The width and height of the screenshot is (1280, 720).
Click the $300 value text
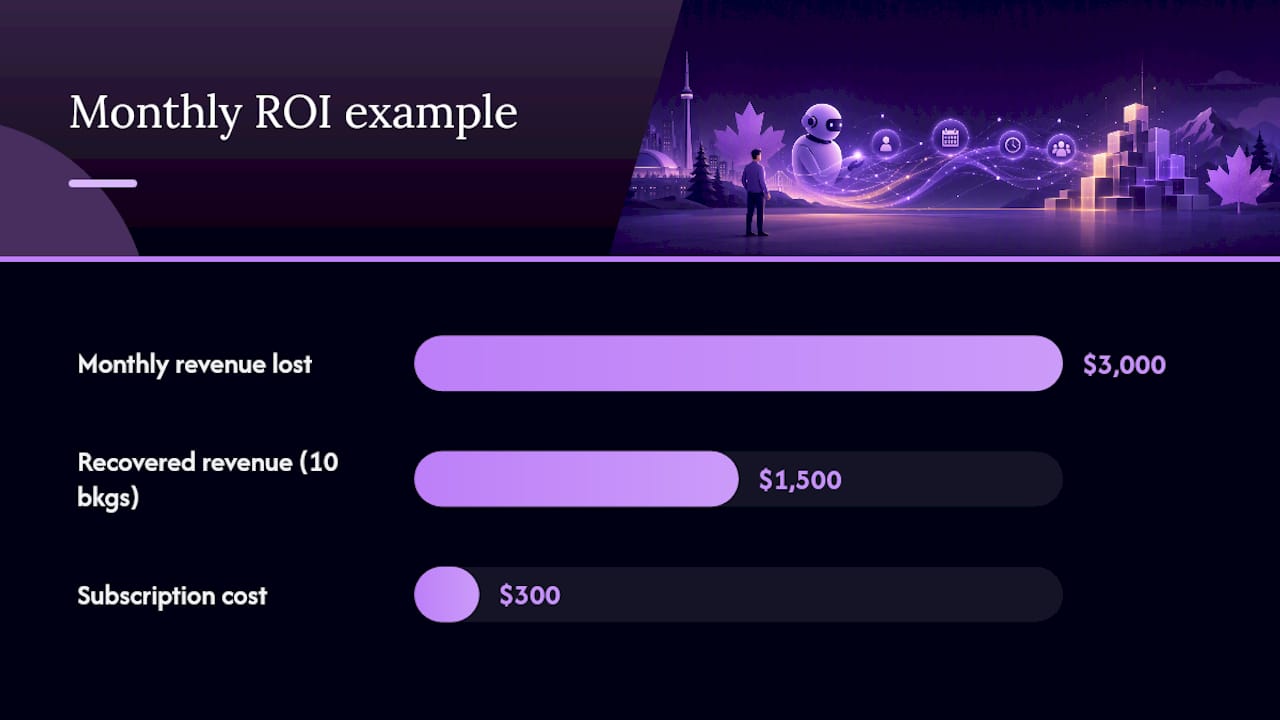pyautogui.click(x=530, y=596)
